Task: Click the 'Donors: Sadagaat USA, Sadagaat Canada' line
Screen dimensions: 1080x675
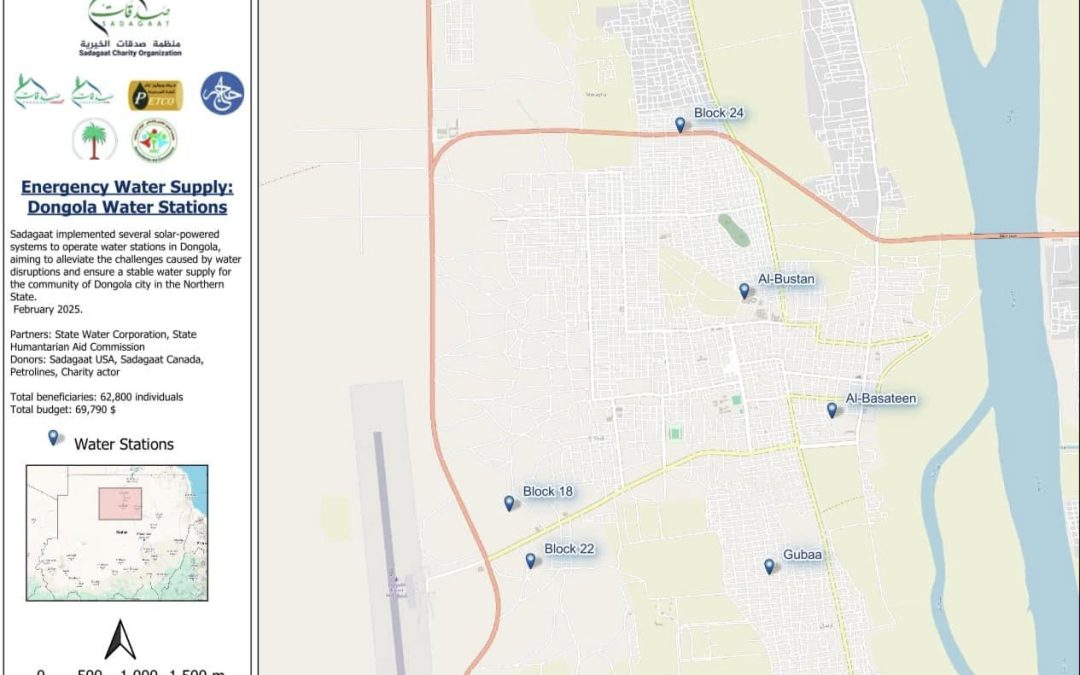Action: pyautogui.click(x=107, y=360)
